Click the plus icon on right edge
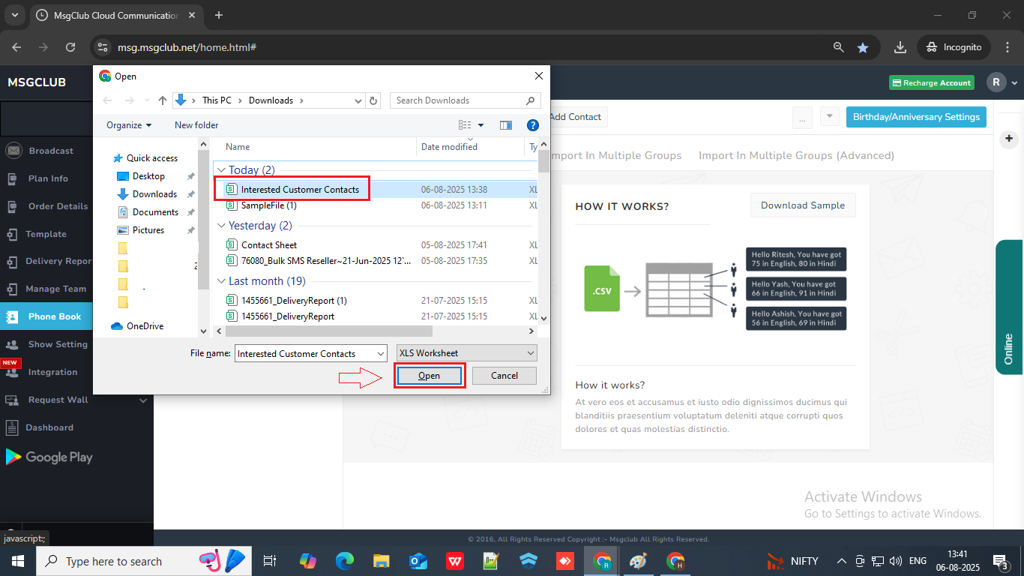The image size is (1024, 576). pos(1009,138)
